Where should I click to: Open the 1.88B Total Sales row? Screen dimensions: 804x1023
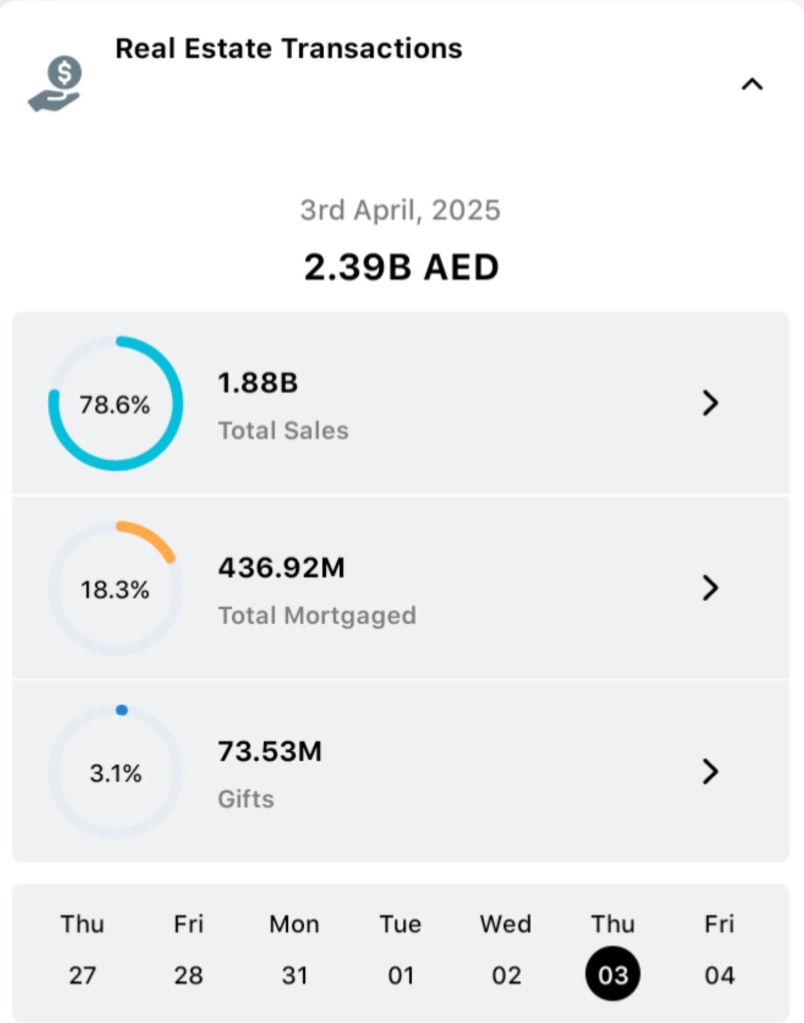(400, 404)
